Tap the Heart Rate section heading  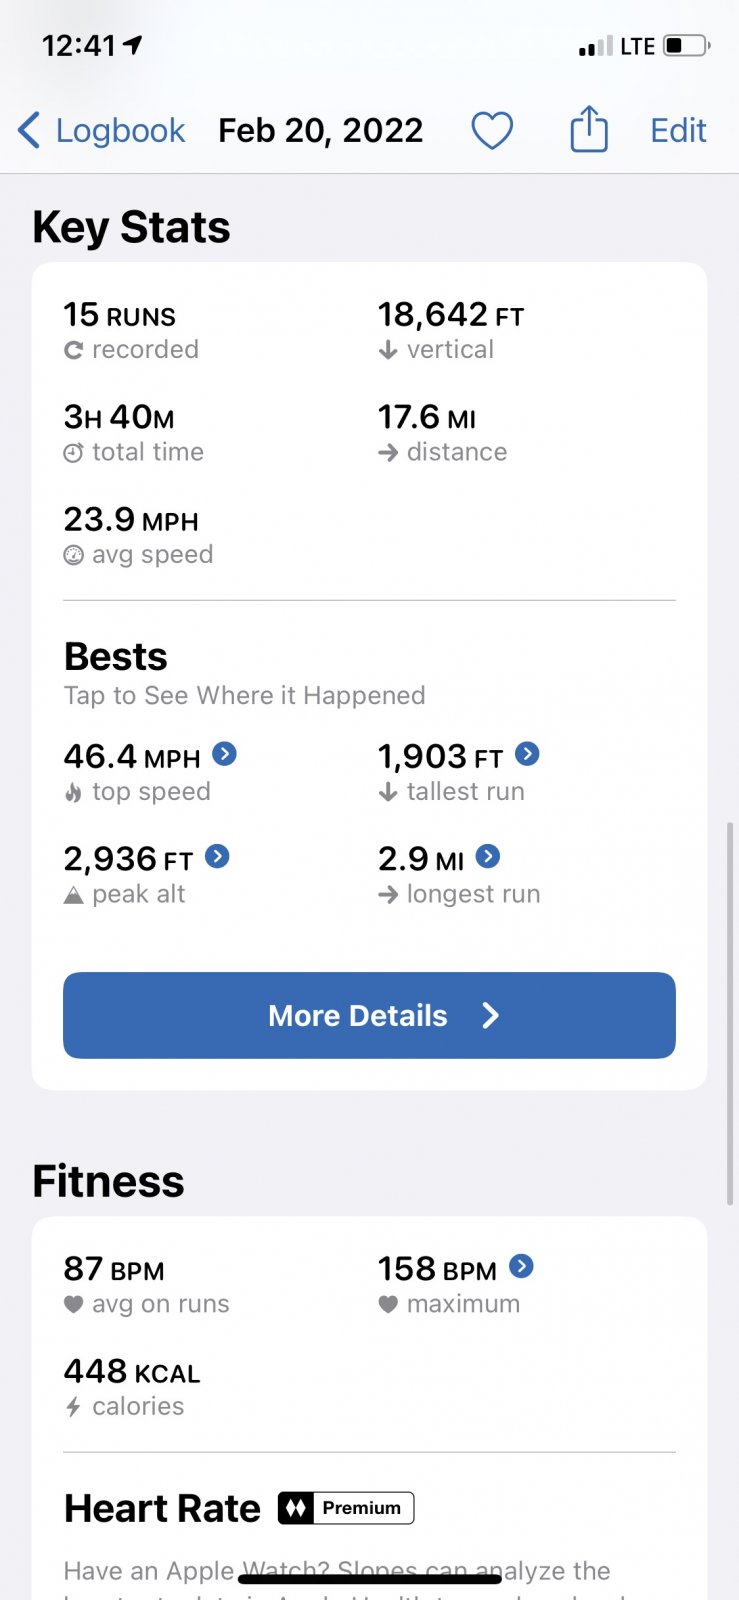pos(162,1508)
